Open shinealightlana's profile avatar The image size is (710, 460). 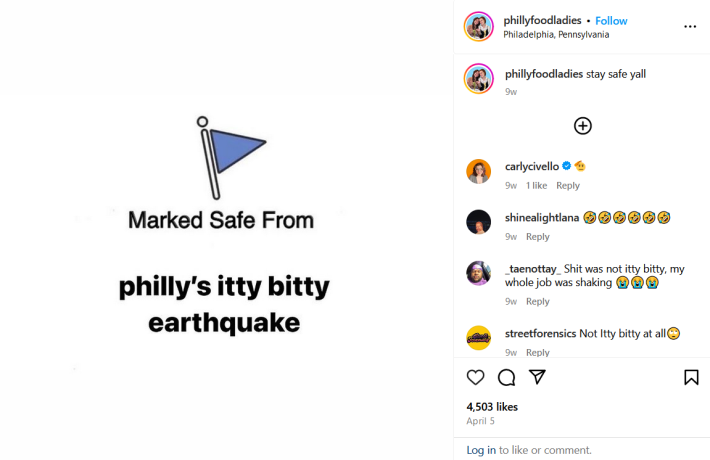click(479, 222)
